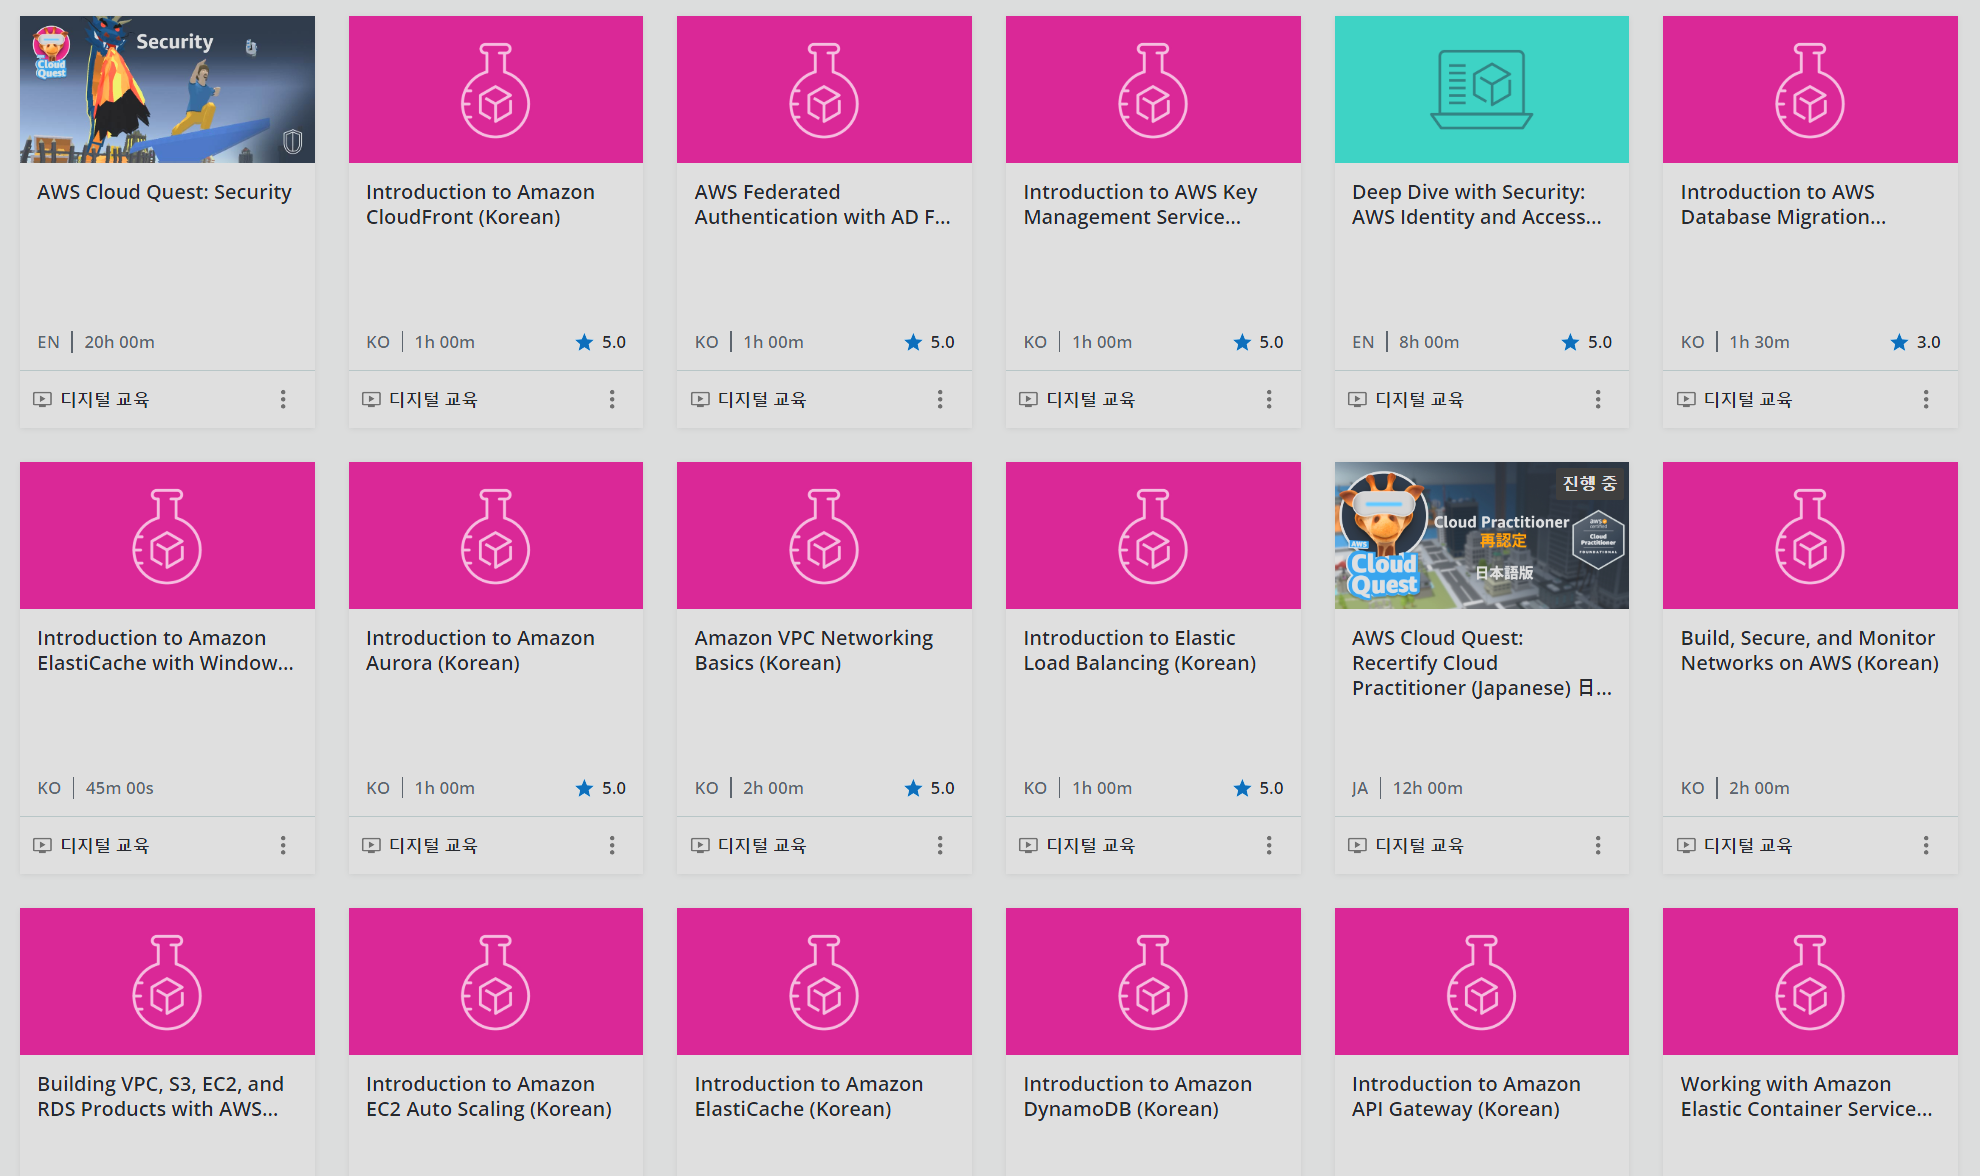Click digital training icon on AWS Key Management card
This screenshot has height=1176, width=1980.
1028,399
